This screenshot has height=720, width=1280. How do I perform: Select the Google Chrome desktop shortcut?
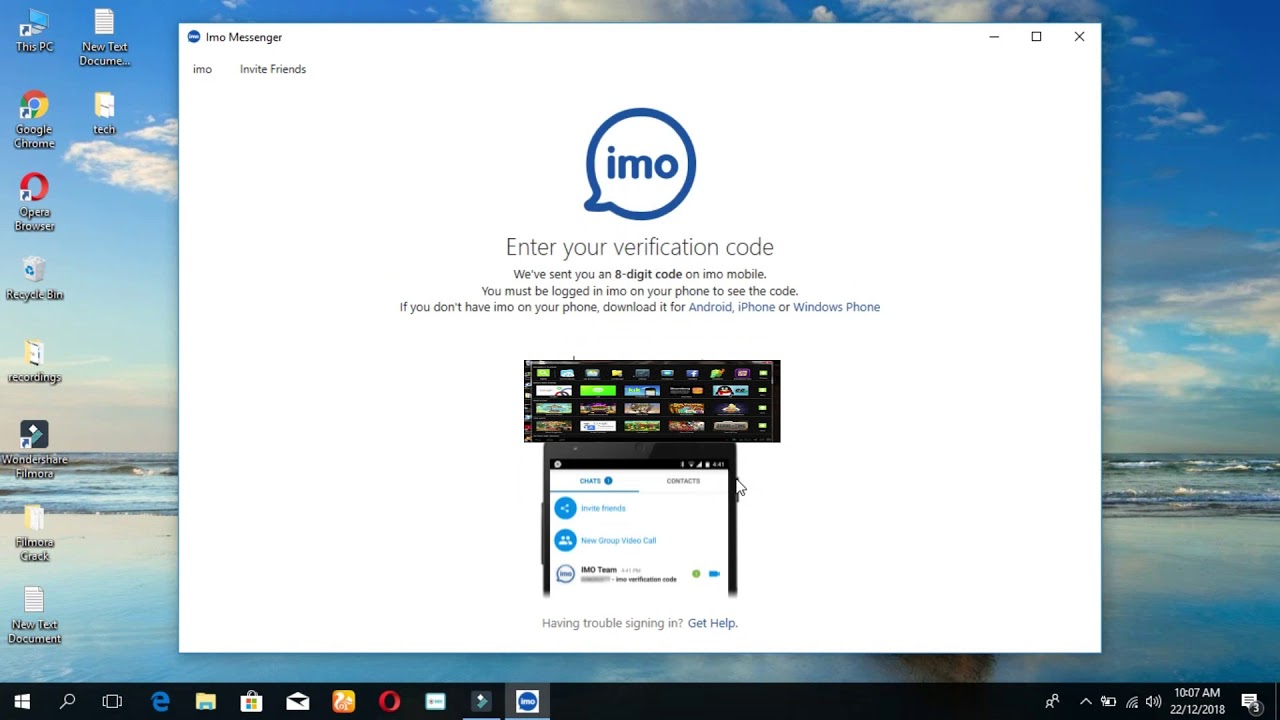(x=34, y=120)
